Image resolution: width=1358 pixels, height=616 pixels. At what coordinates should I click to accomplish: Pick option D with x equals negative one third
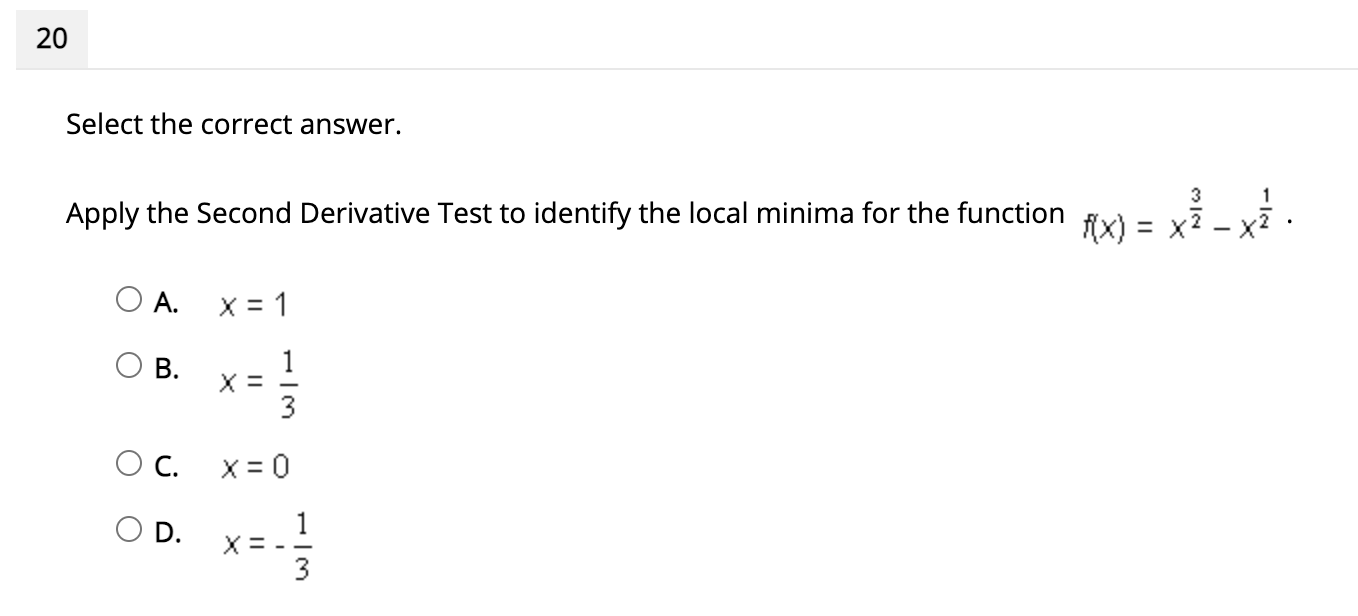(128, 527)
